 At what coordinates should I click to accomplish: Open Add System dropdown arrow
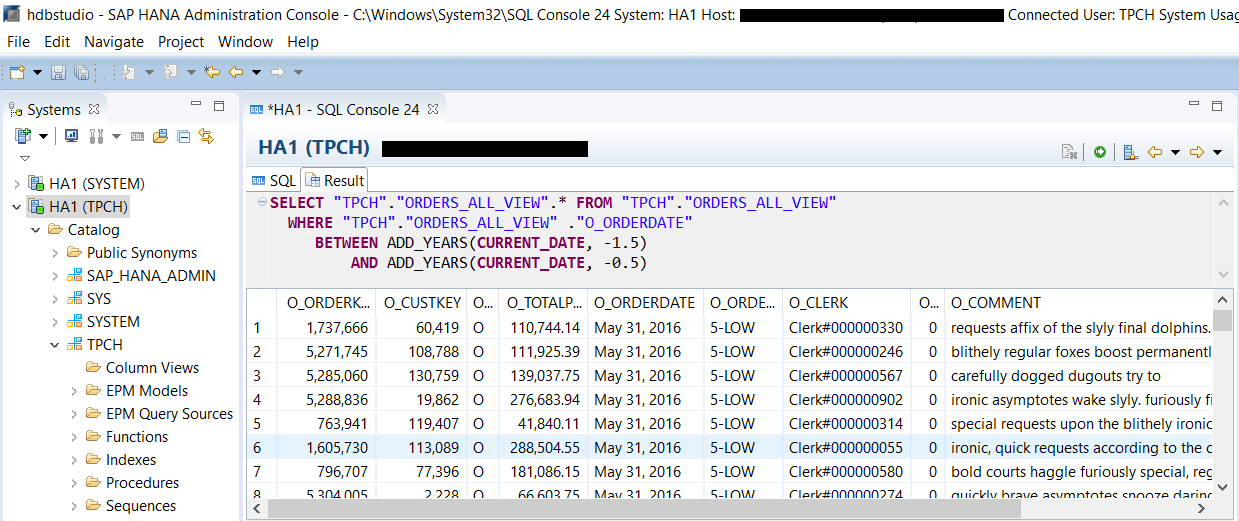(x=44, y=136)
